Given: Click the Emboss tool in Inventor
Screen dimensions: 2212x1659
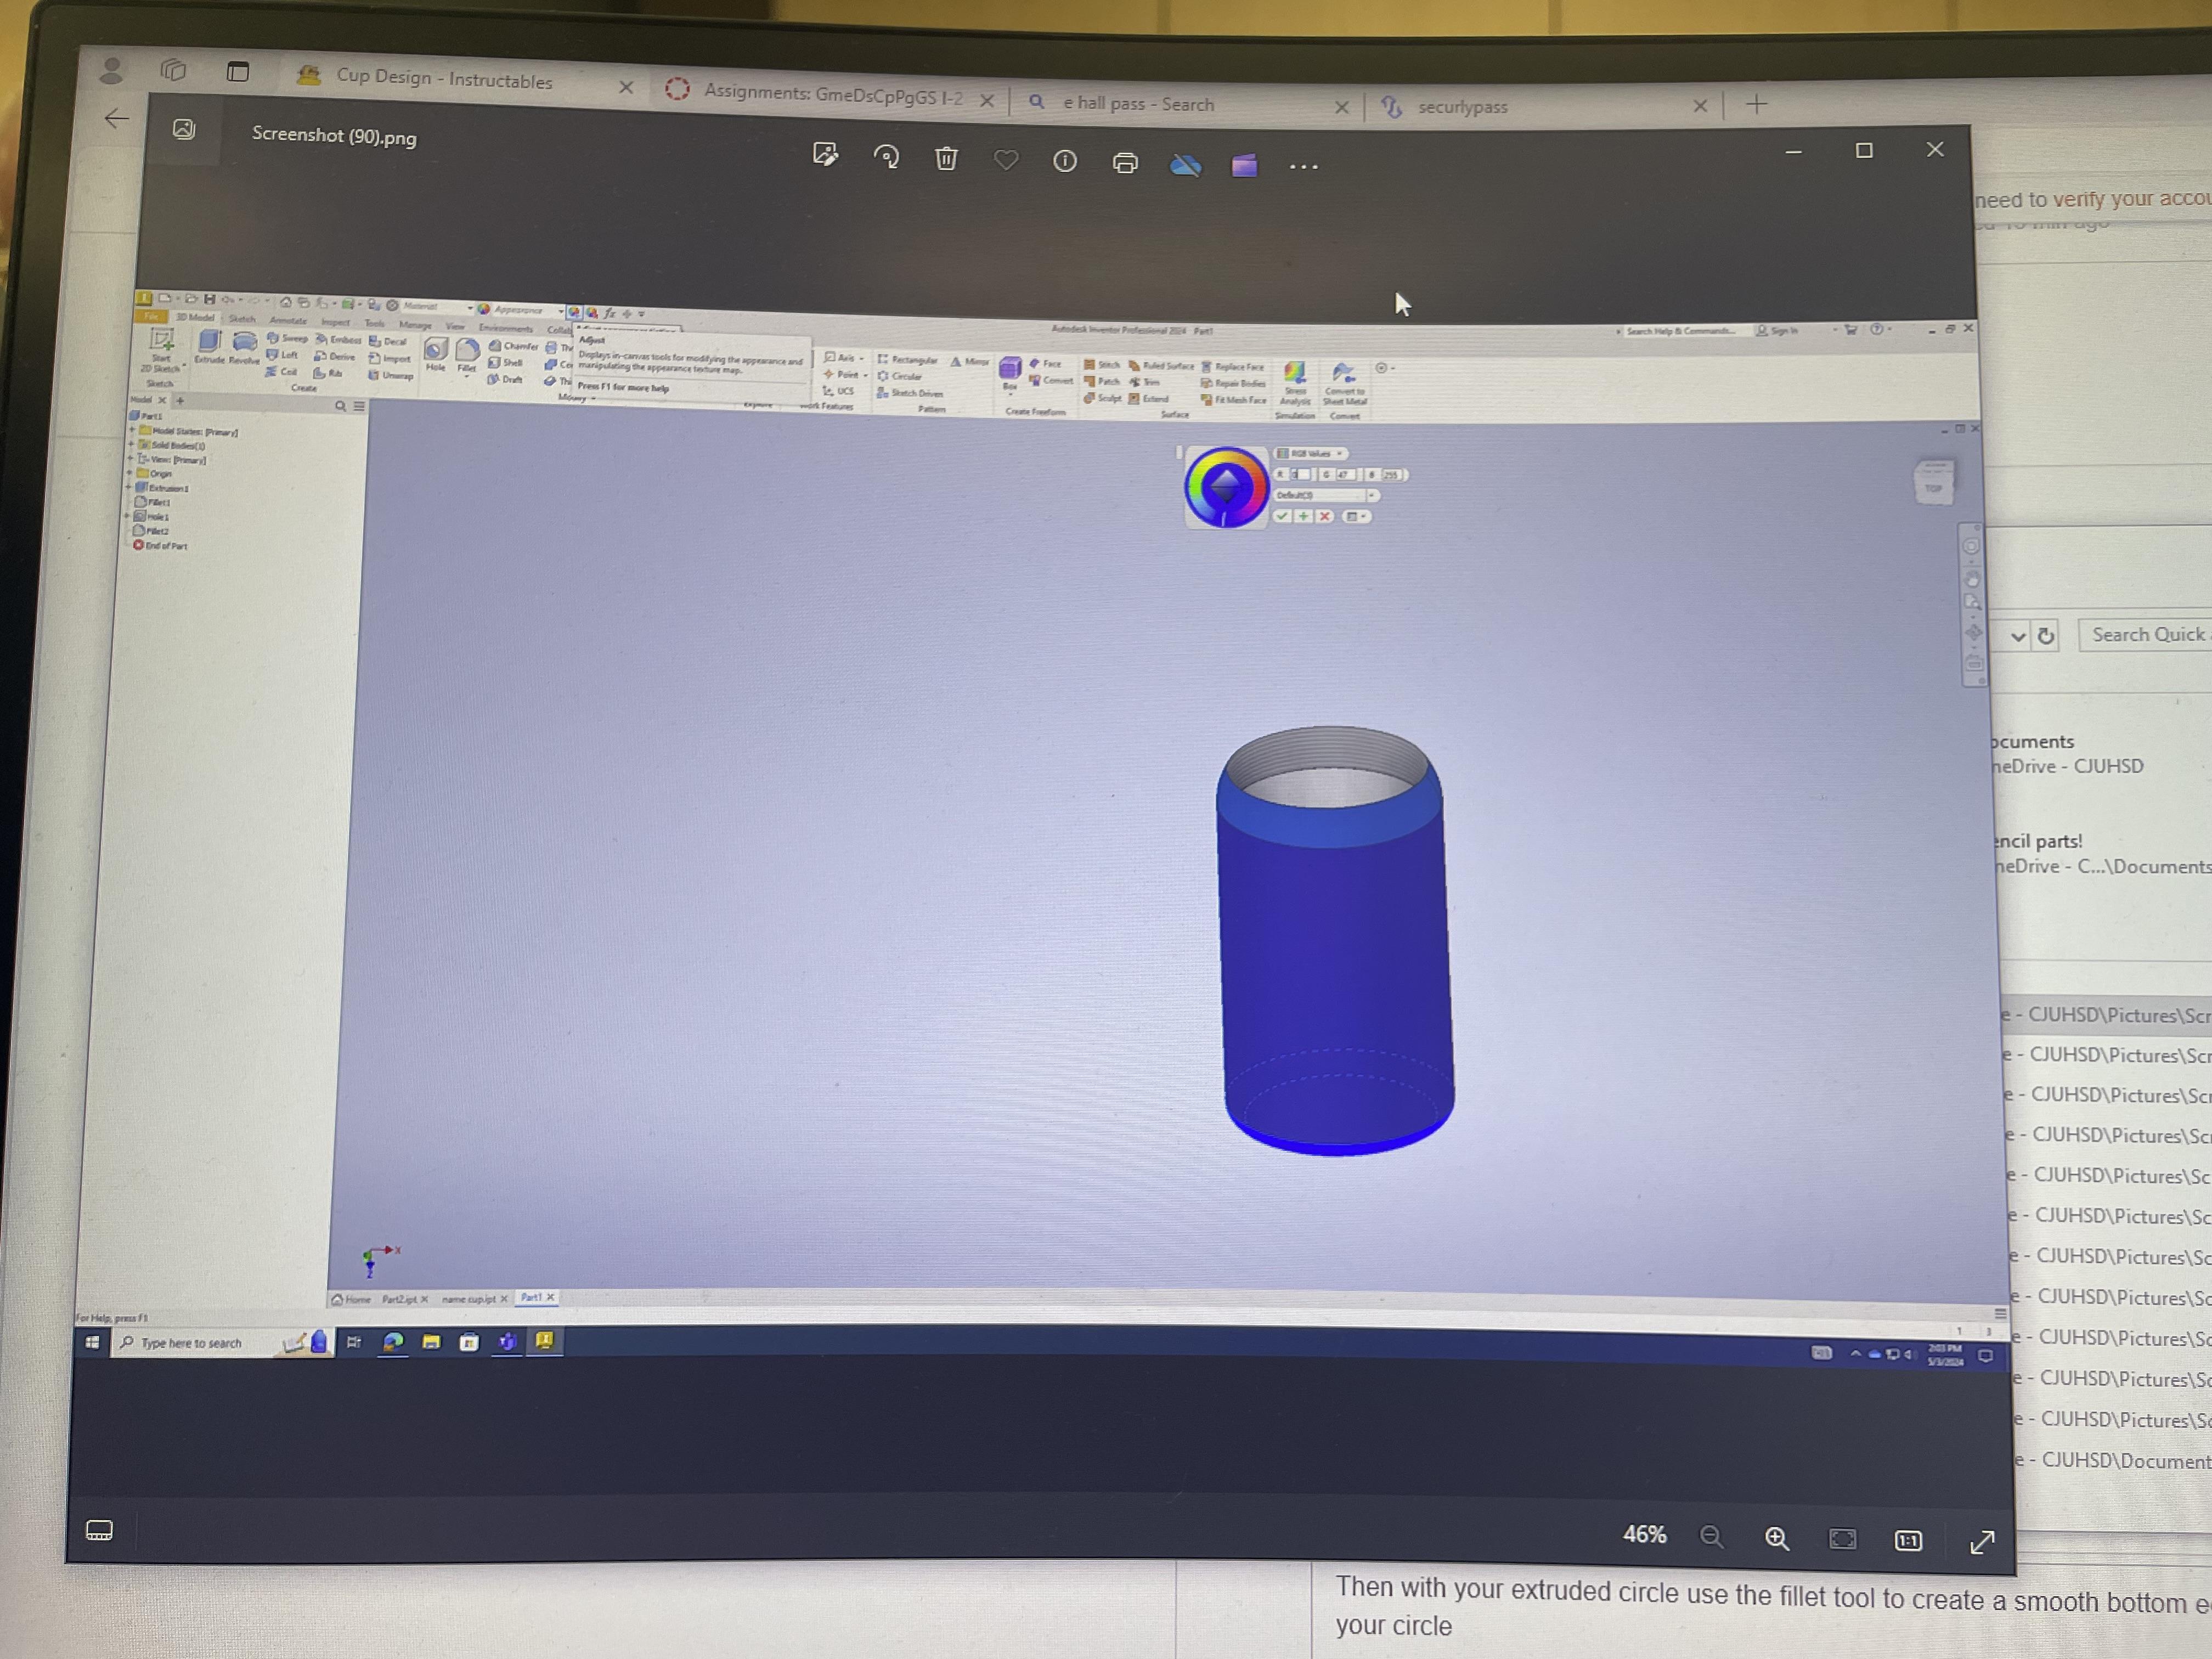Looking at the screenshot, I should point(338,340).
